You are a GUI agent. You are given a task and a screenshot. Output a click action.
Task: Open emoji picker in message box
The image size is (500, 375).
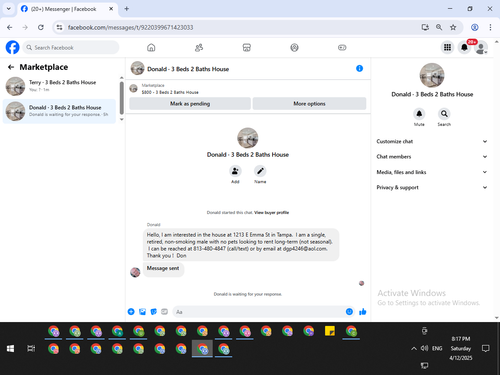coord(349,312)
